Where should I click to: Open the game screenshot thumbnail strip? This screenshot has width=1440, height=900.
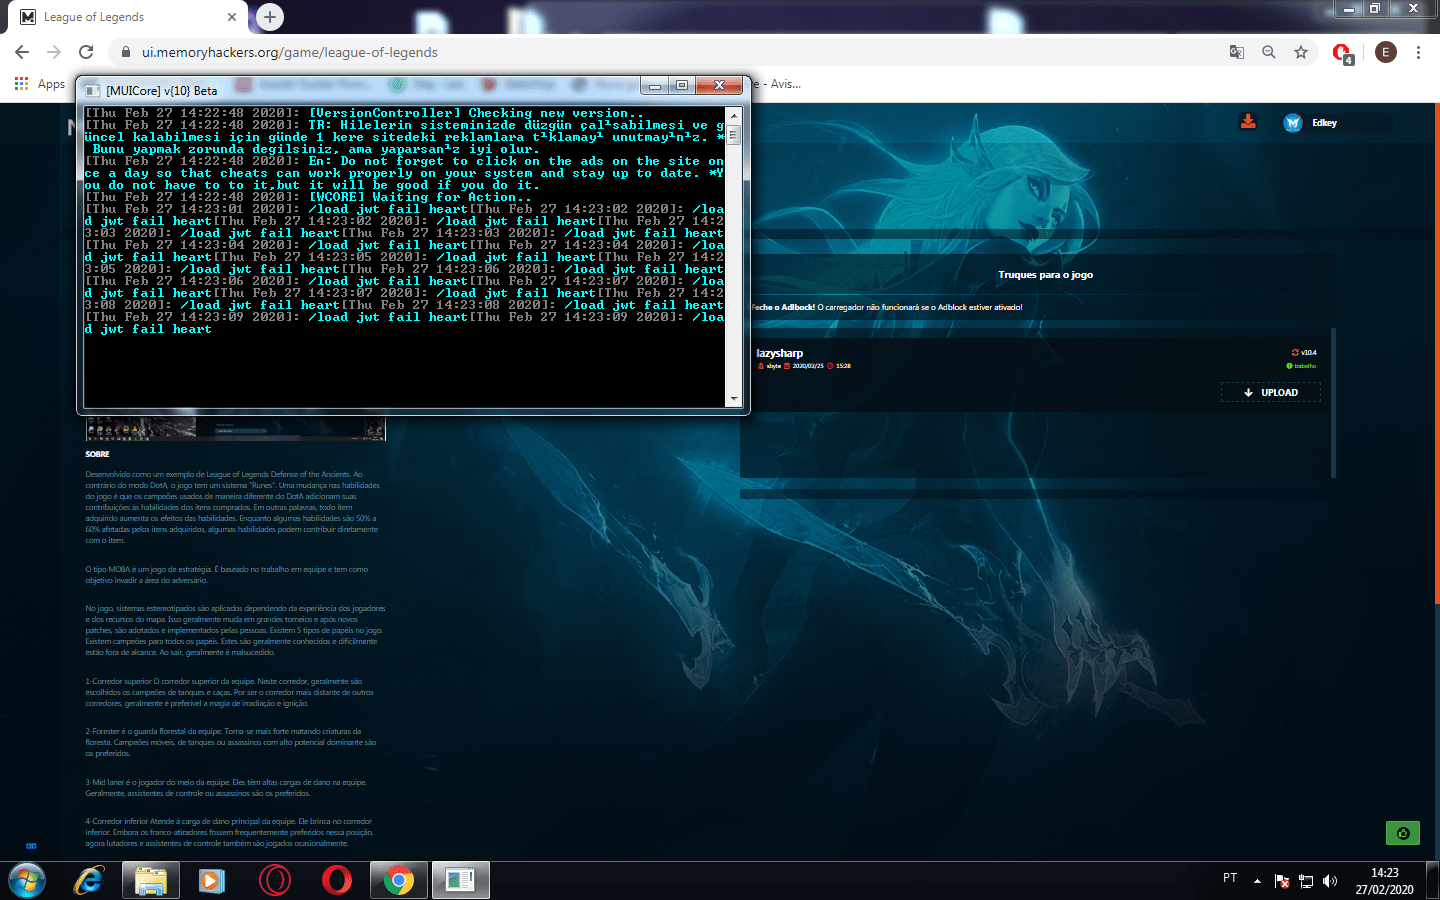(235, 429)
